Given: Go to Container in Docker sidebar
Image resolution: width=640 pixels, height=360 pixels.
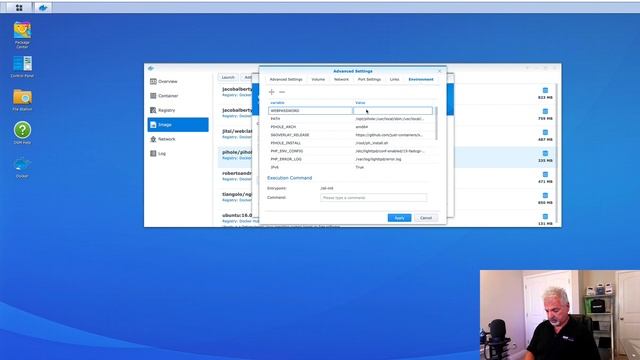Looking at the screenshot, I should [178, 96].
